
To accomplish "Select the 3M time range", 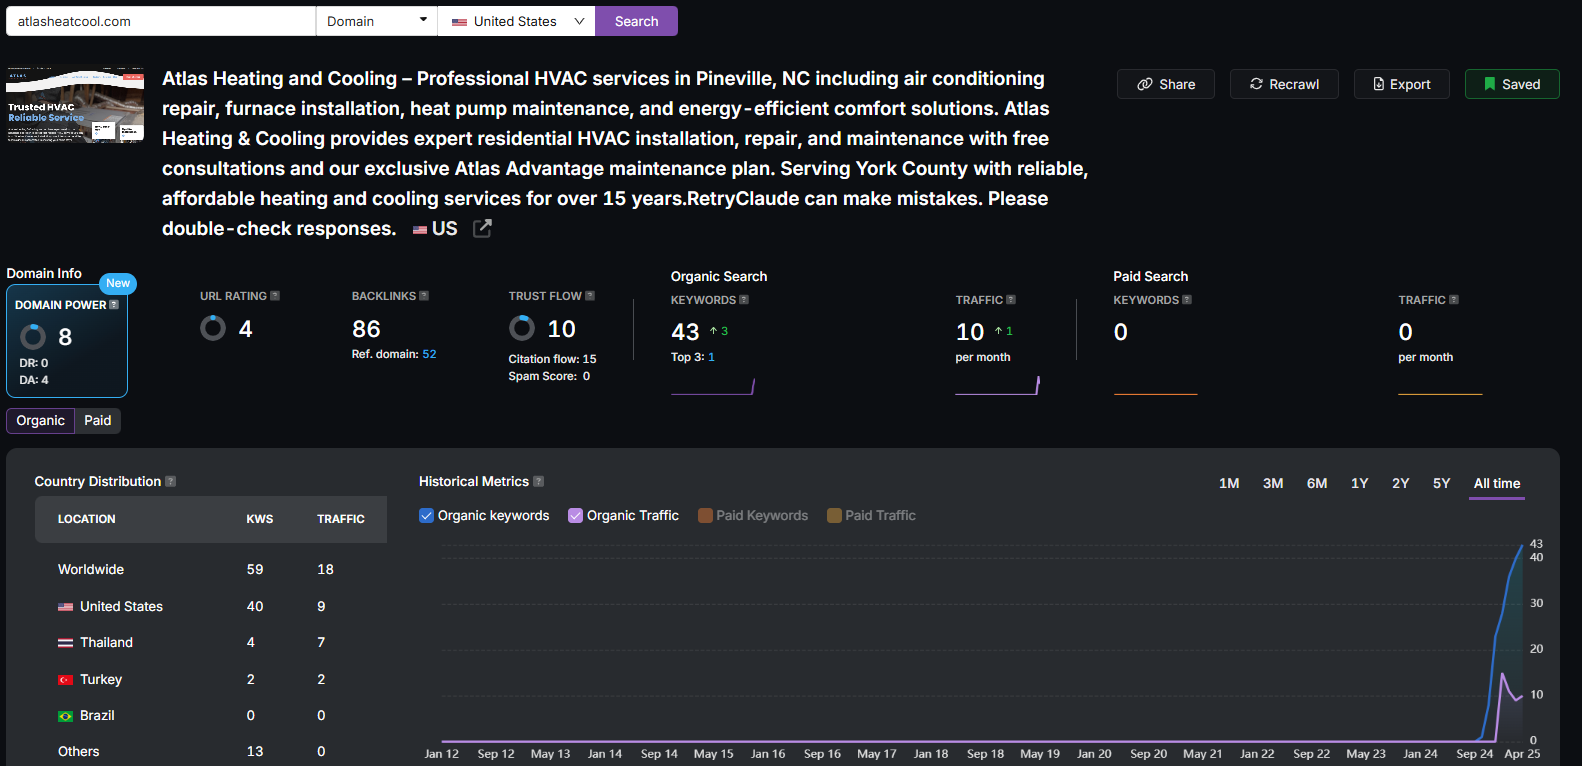I will (x=1273, y=483).
